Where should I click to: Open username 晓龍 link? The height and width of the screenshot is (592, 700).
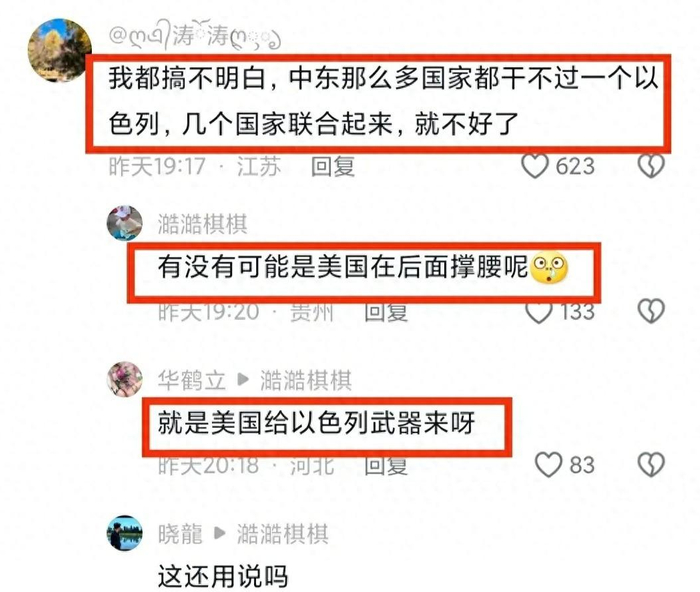pos(180,534)
